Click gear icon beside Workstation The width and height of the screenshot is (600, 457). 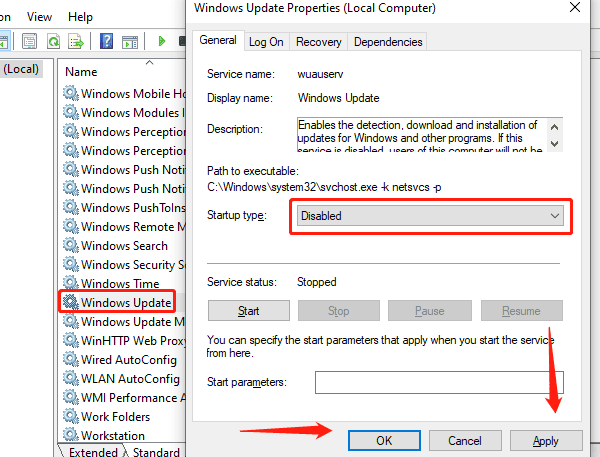pyautogui.click(x=70, y=435)
